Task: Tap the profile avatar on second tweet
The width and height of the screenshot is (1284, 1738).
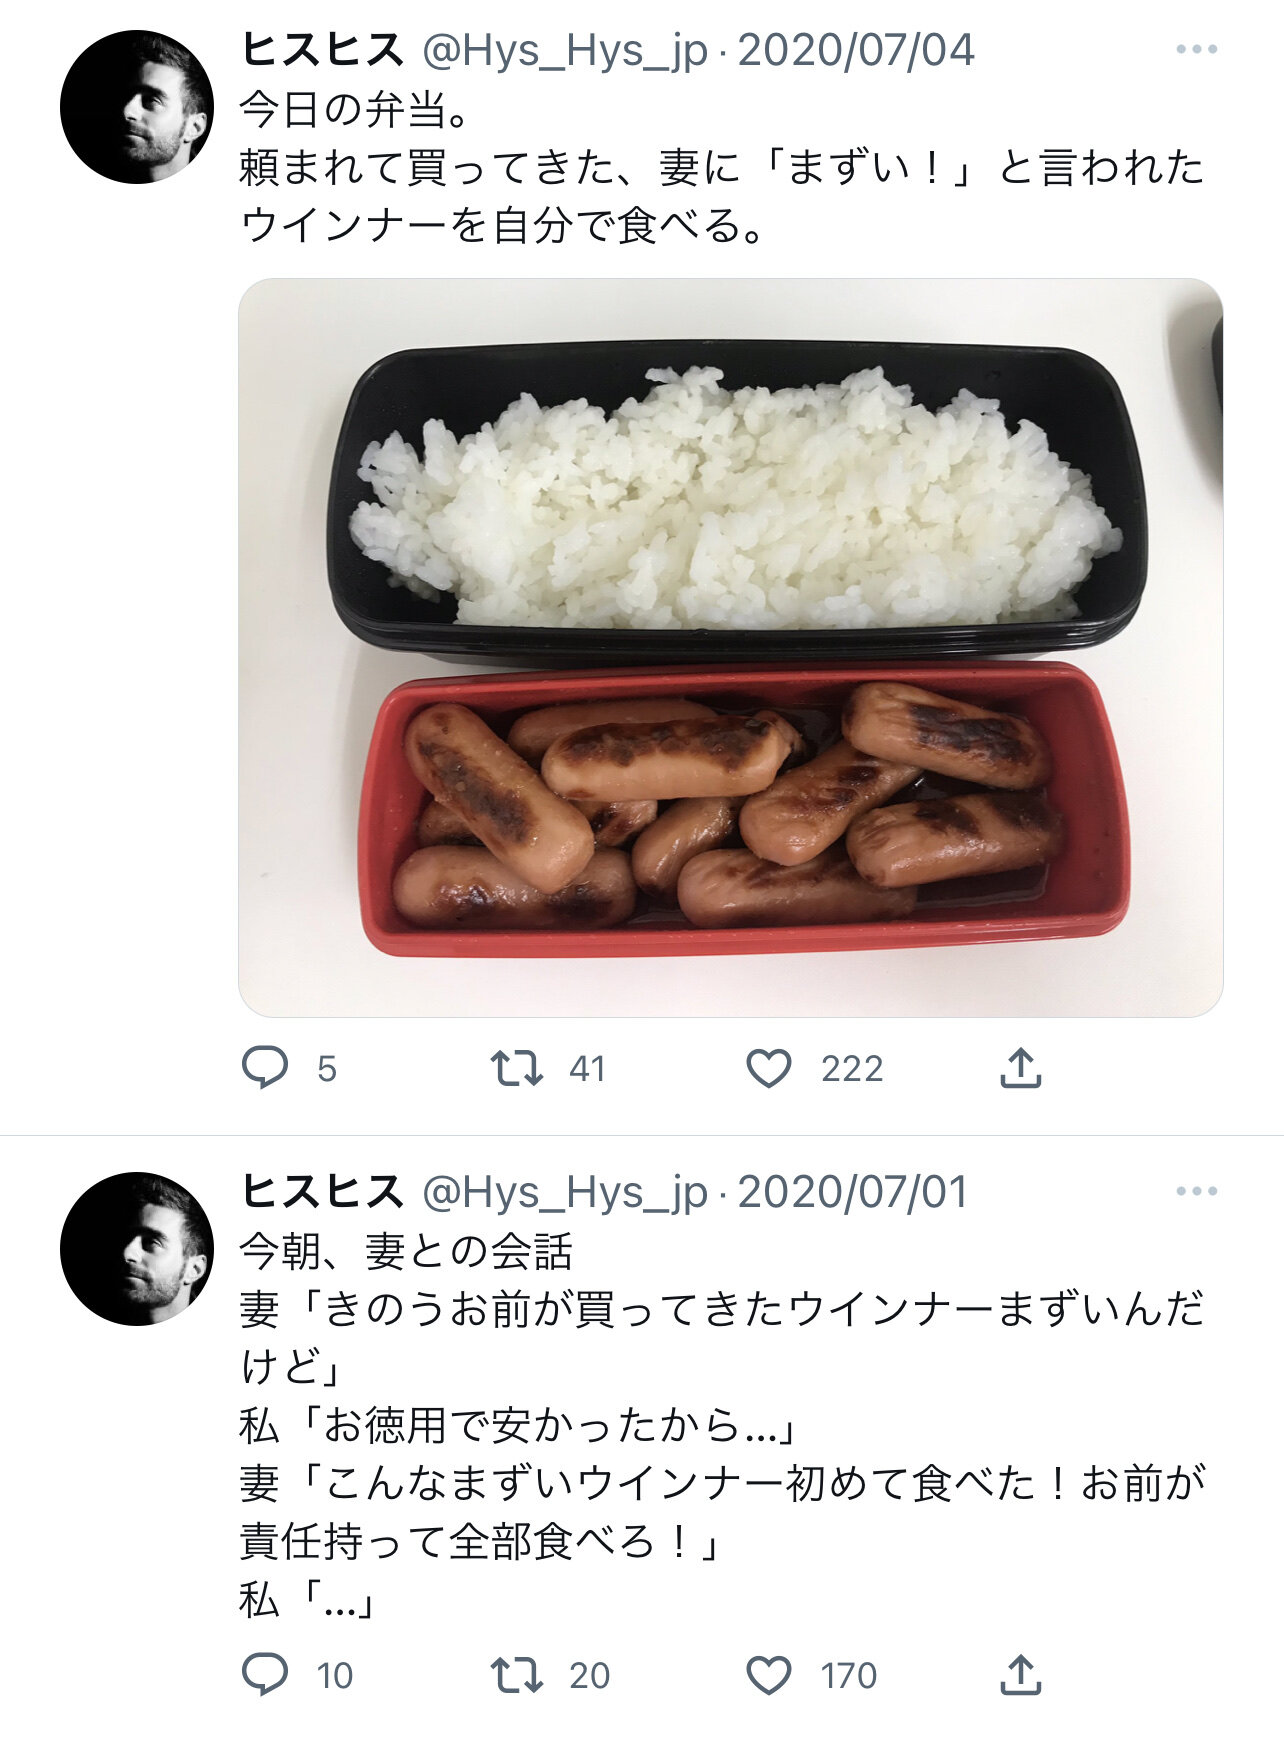Action: point(137,1249)
